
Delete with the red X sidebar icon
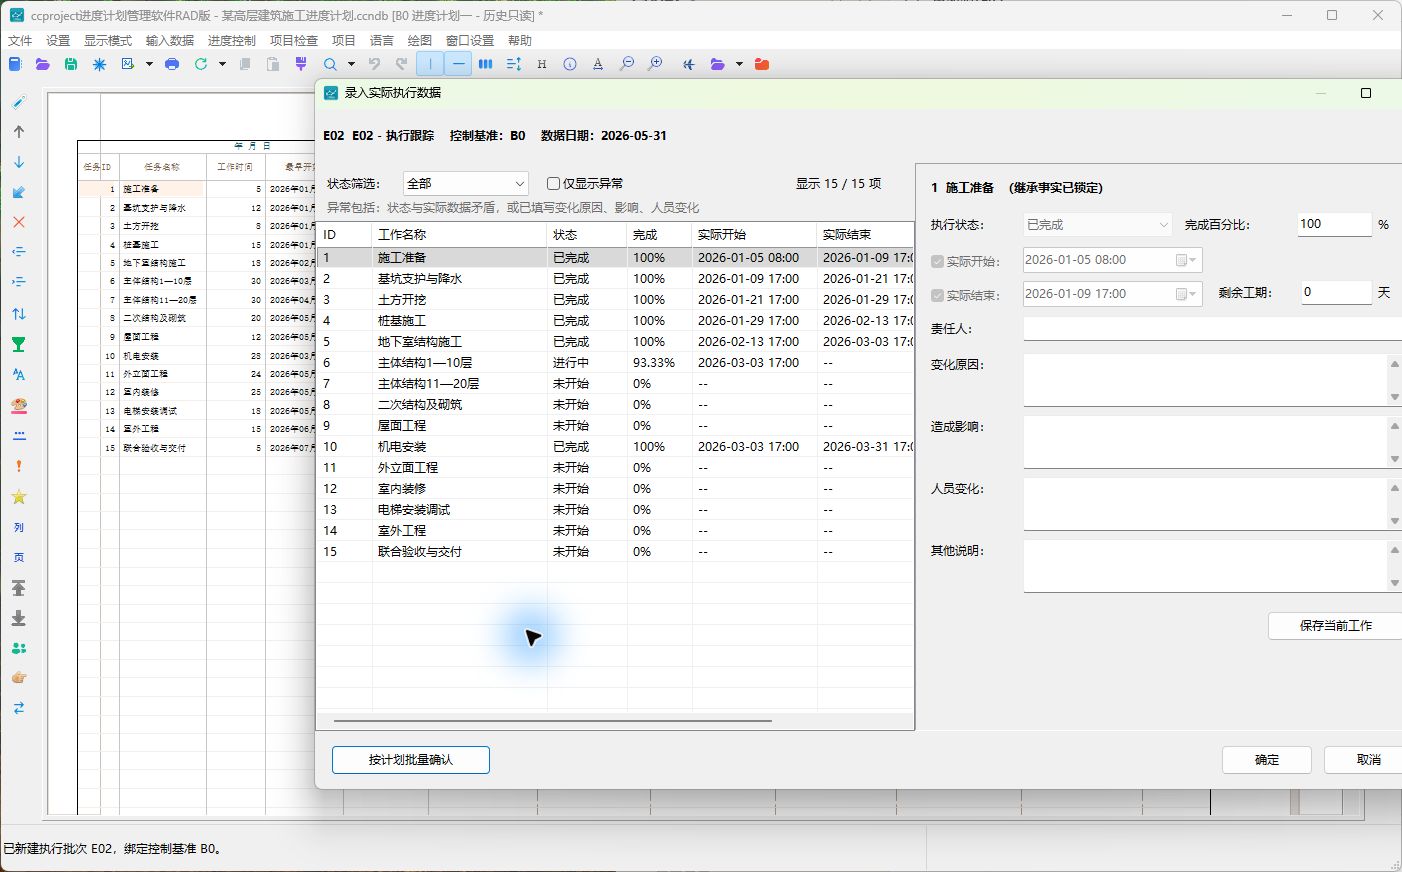(19, 222)
